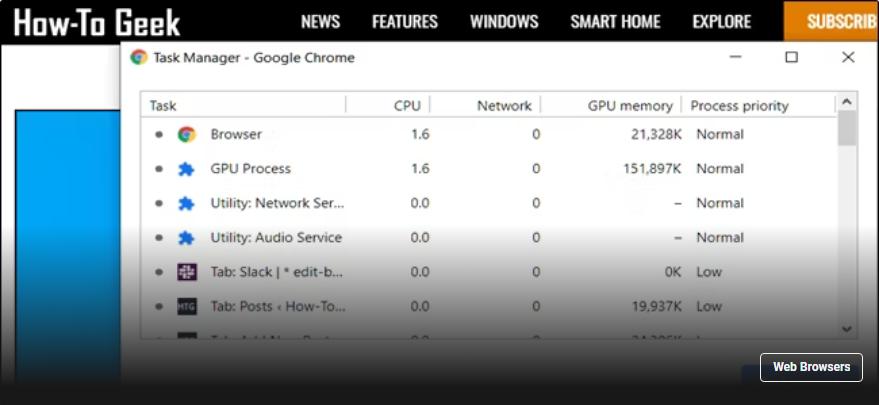The height and width of the screenshot is (405, 879).
Task: Minimize the Task Manager window
Action: tap(735, 57)
